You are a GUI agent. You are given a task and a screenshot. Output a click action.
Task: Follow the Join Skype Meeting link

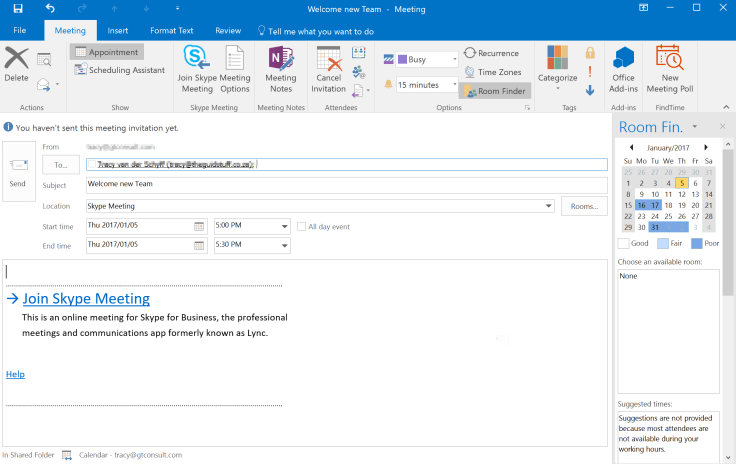(86, 298)
